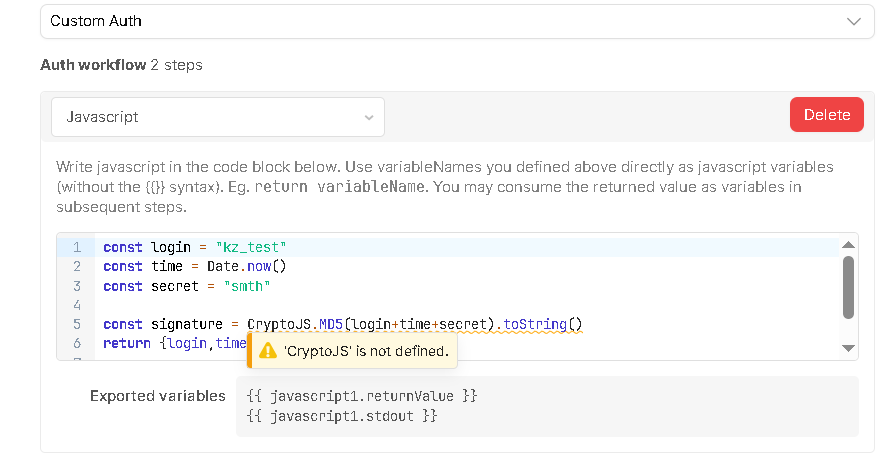The image size is (890, 459).
Task: Click the javascript1.stdout exported variable
Action: pyautogui.click(x=341, y=415)
